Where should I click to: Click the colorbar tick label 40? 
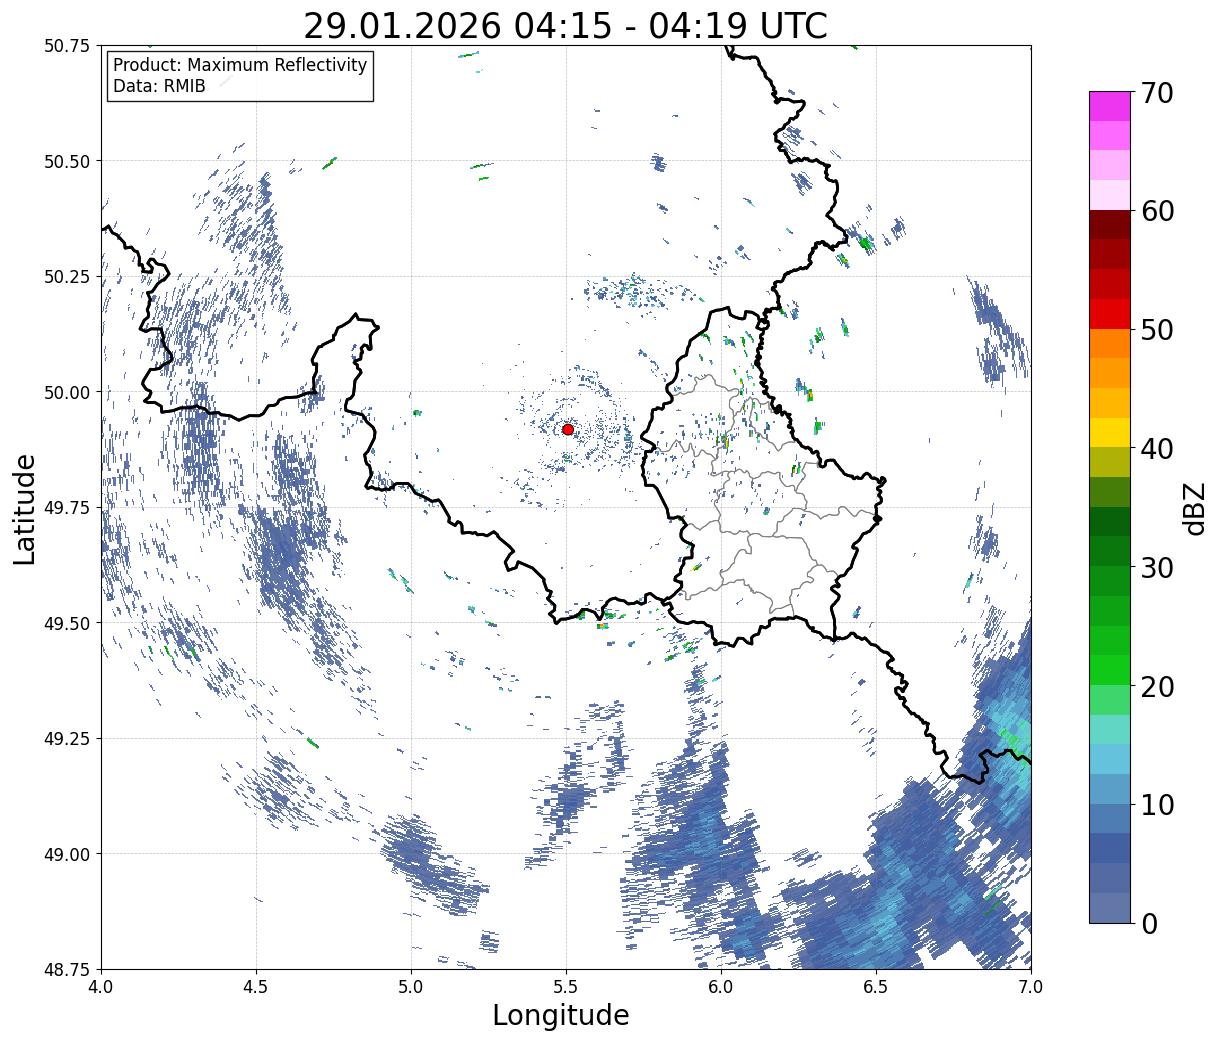1157,448
